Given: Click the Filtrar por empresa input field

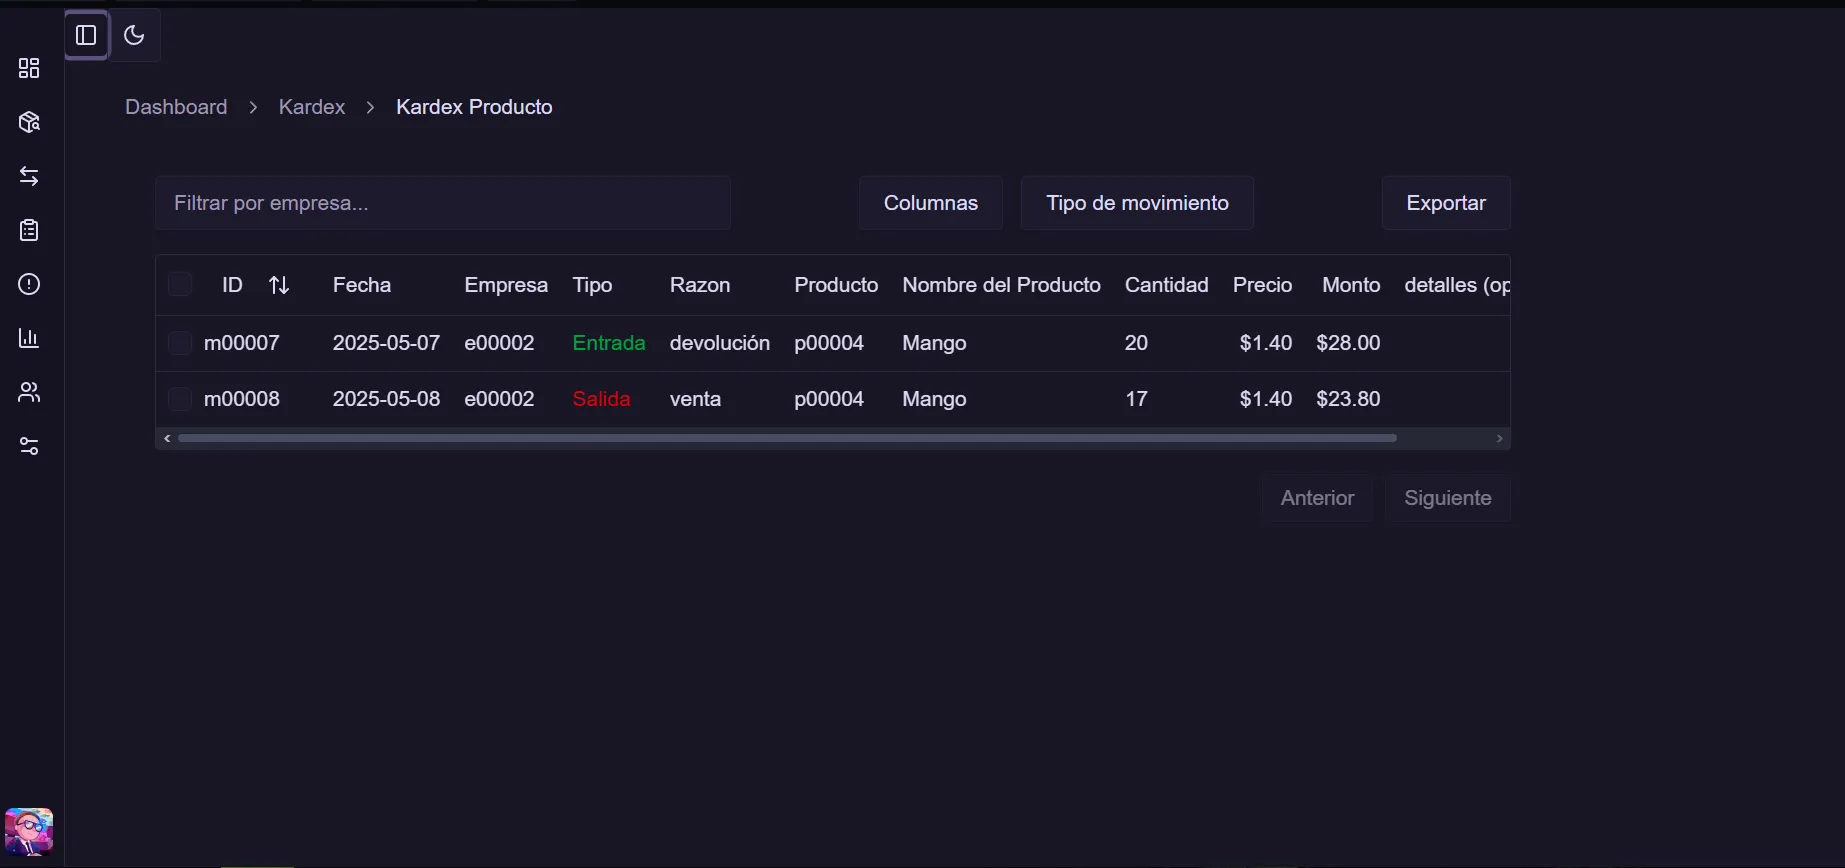Looking at the screenshot, I should click(x=443, y=203).
